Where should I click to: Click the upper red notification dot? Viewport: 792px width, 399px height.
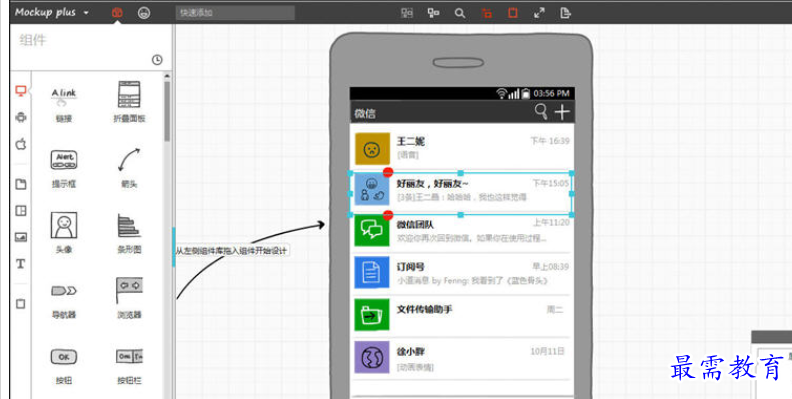point(388,172)
